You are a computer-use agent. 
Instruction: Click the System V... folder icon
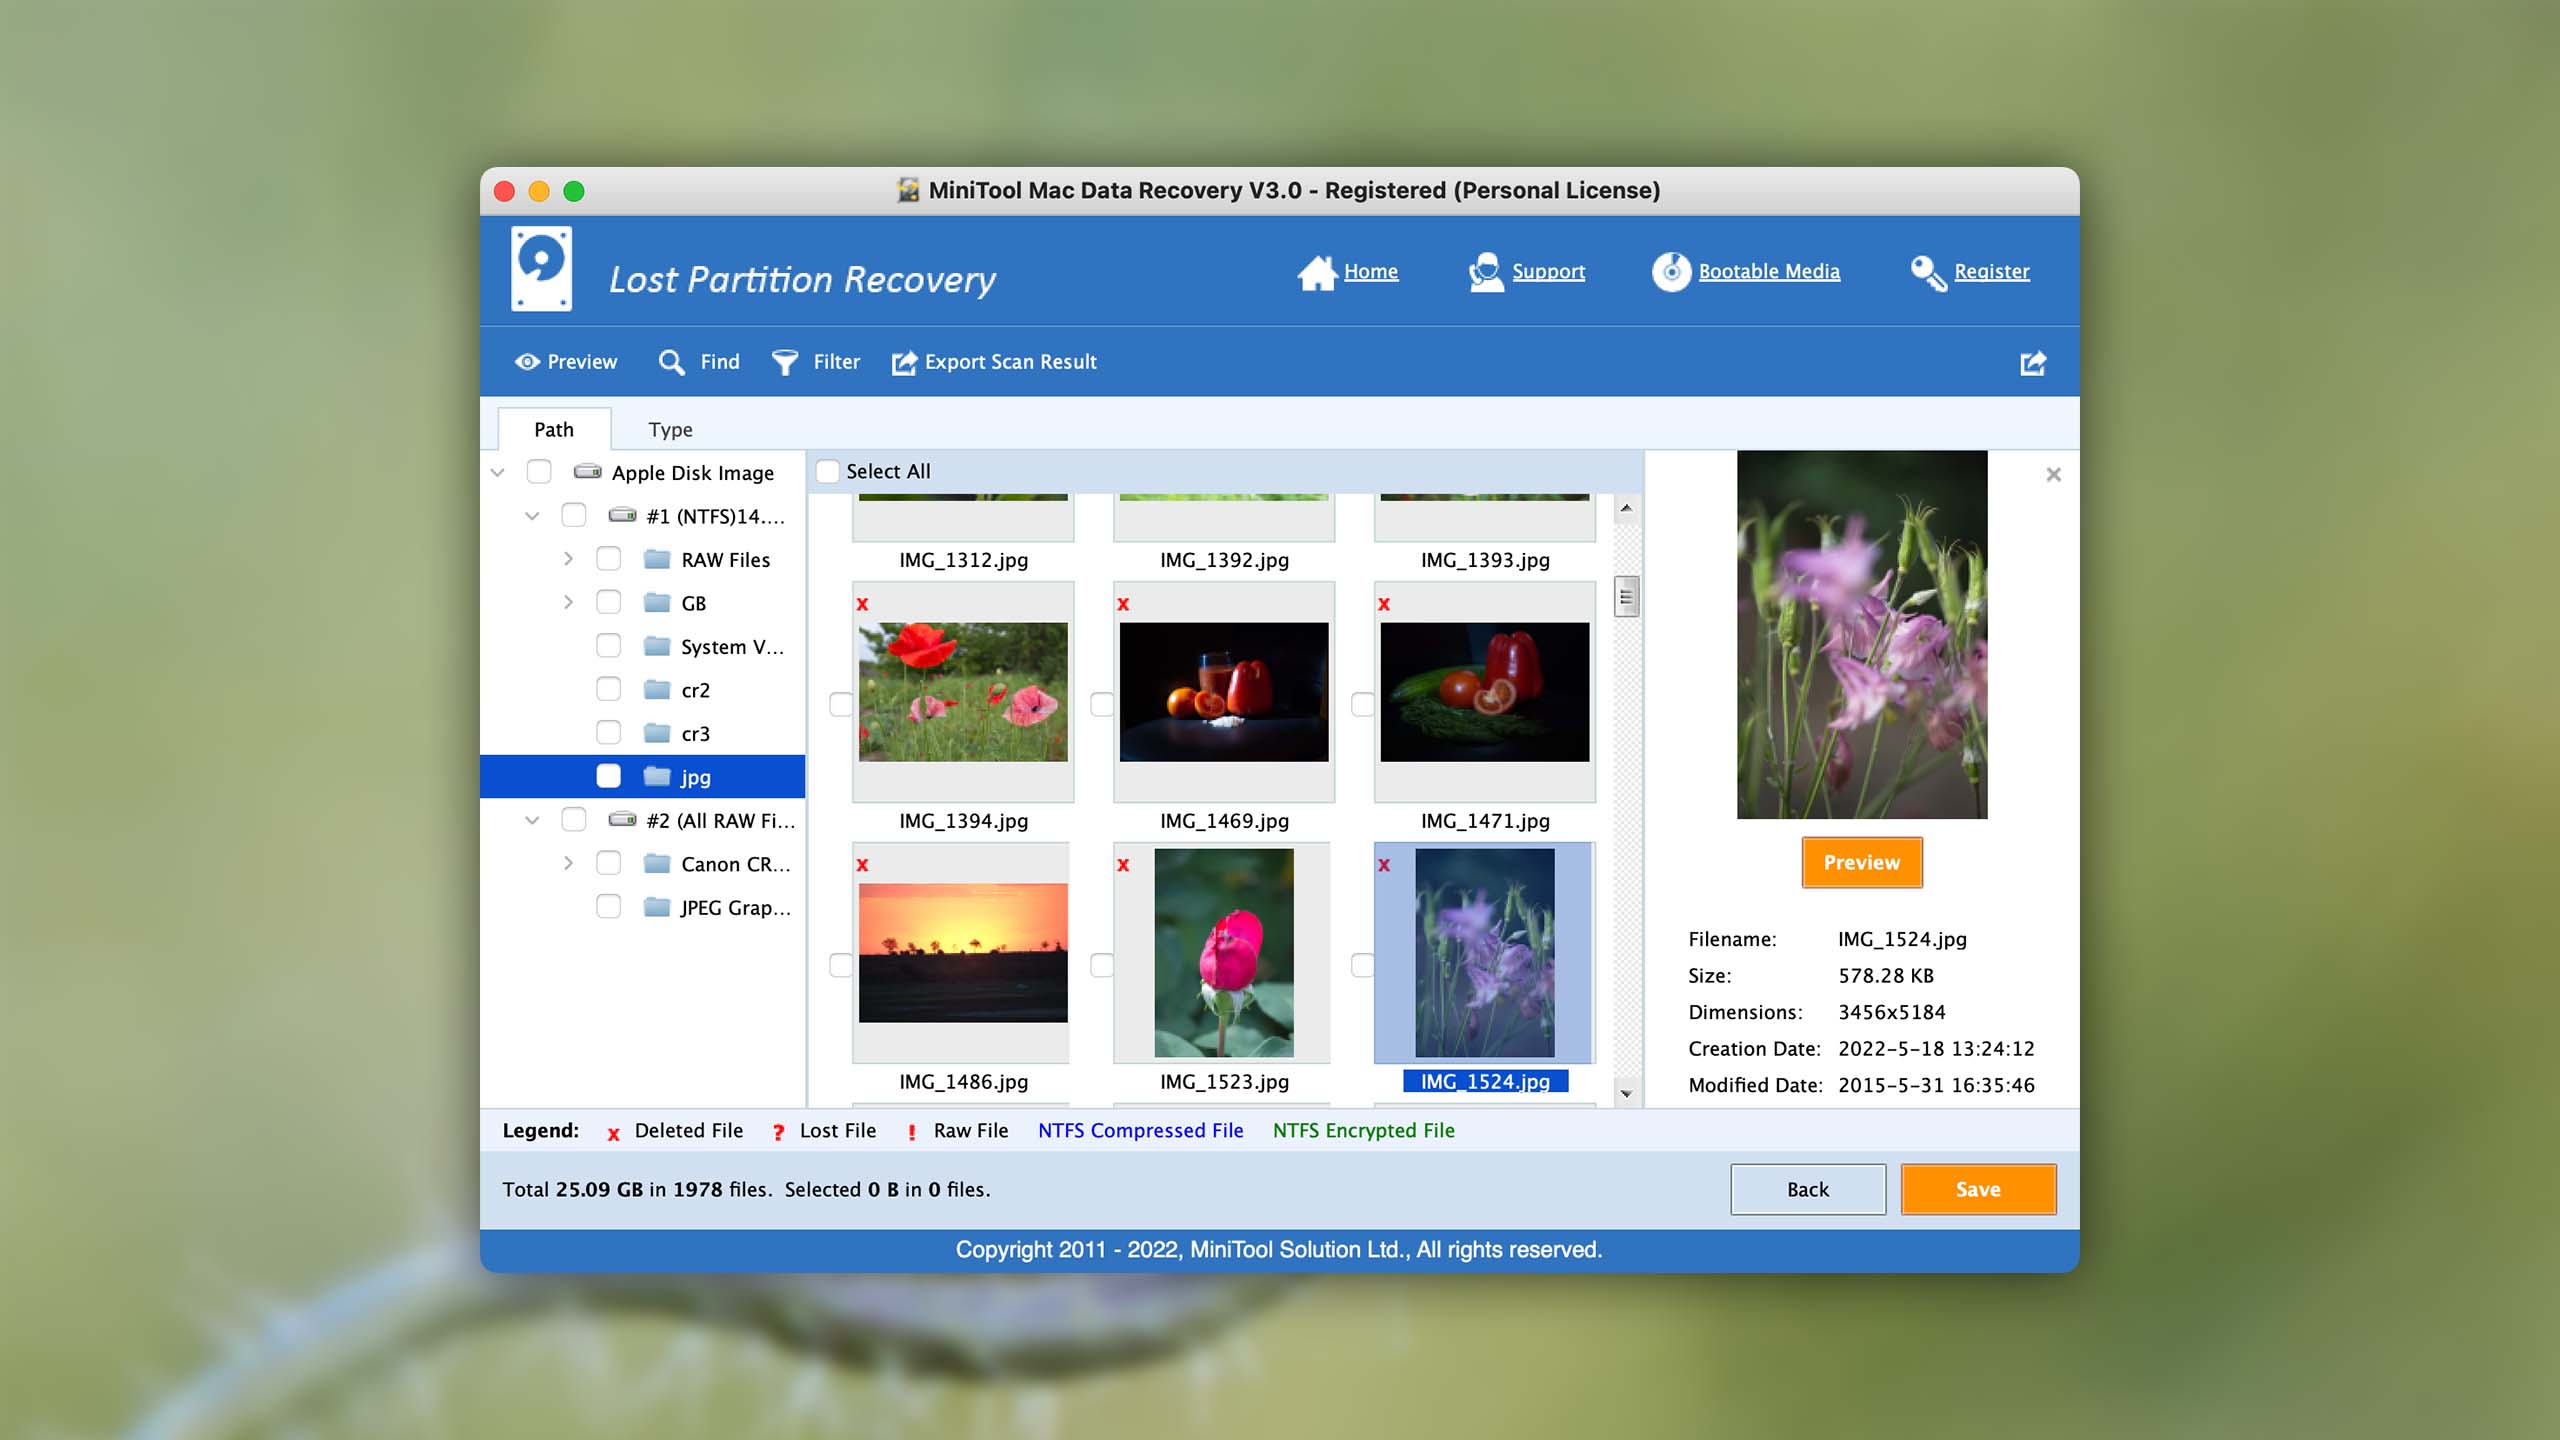tap(657, 646)
